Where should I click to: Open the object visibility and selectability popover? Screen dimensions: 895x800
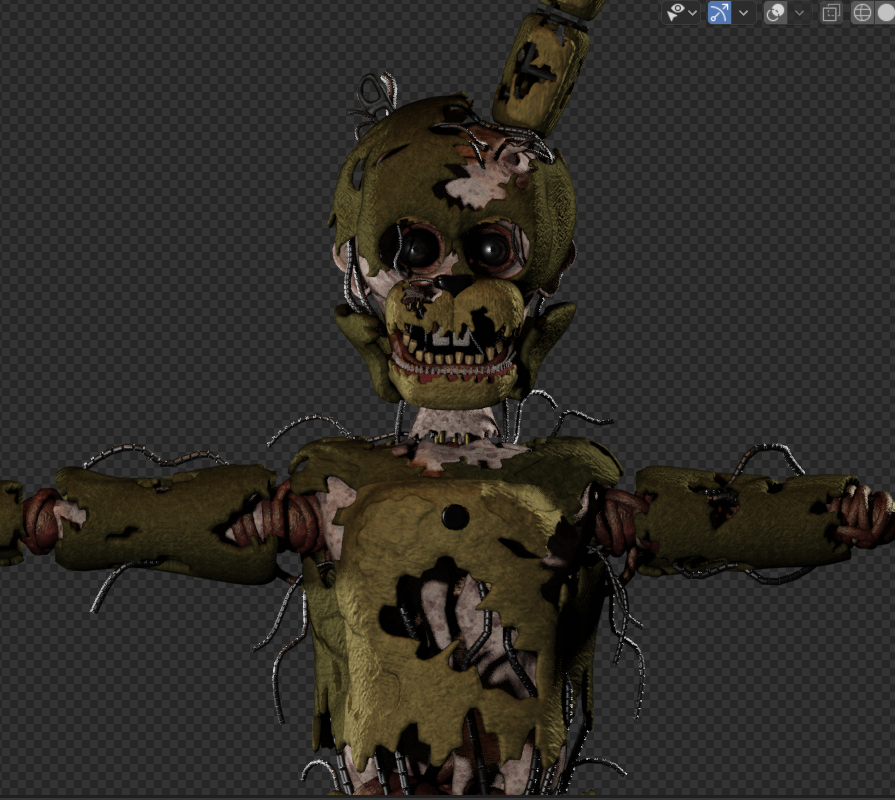point(681,13)
